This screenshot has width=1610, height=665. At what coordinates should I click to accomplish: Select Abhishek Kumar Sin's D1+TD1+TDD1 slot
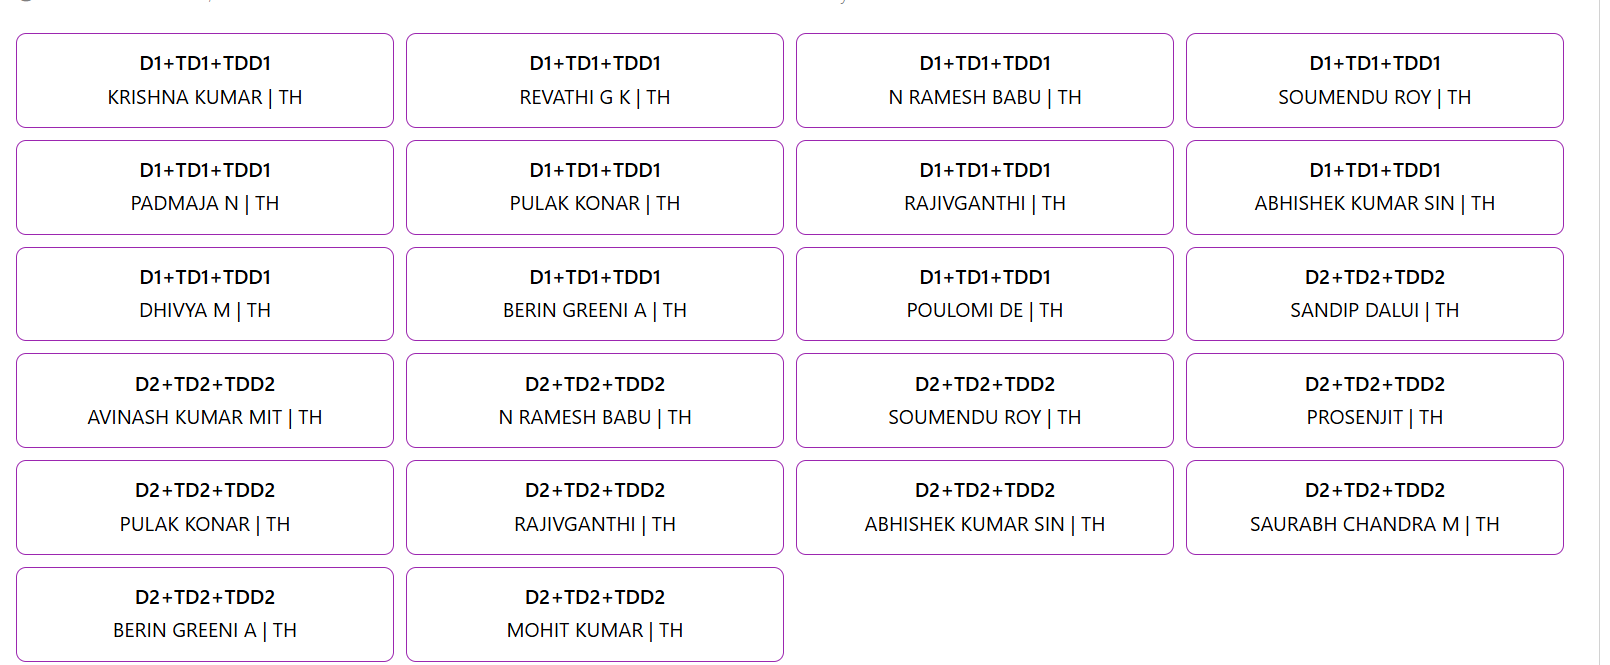tap(1375, 188)
